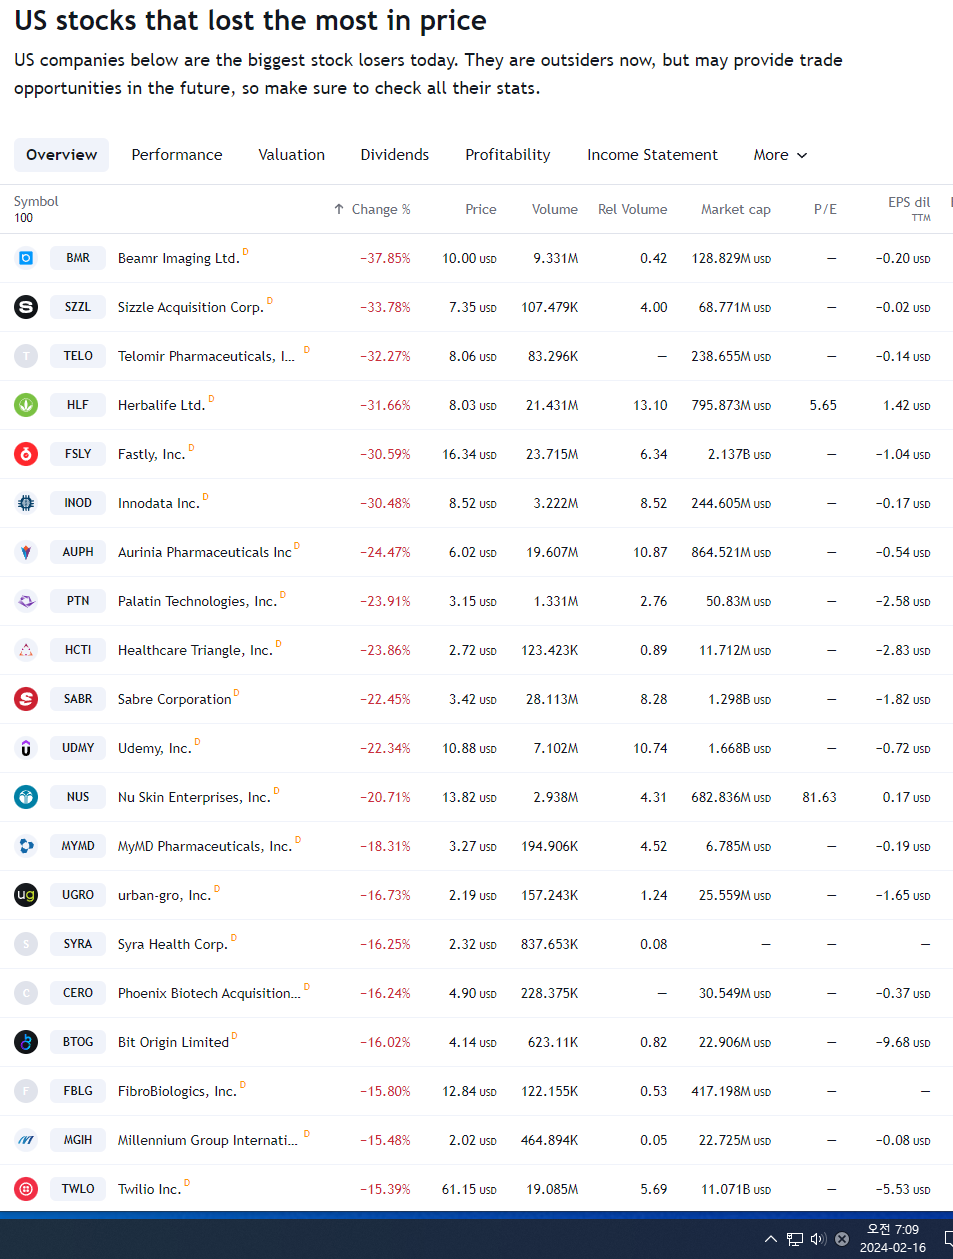Click the MyMD Pharmaceuticals logo icon
Screen dimensions: 953x1259
coord(26,846)
